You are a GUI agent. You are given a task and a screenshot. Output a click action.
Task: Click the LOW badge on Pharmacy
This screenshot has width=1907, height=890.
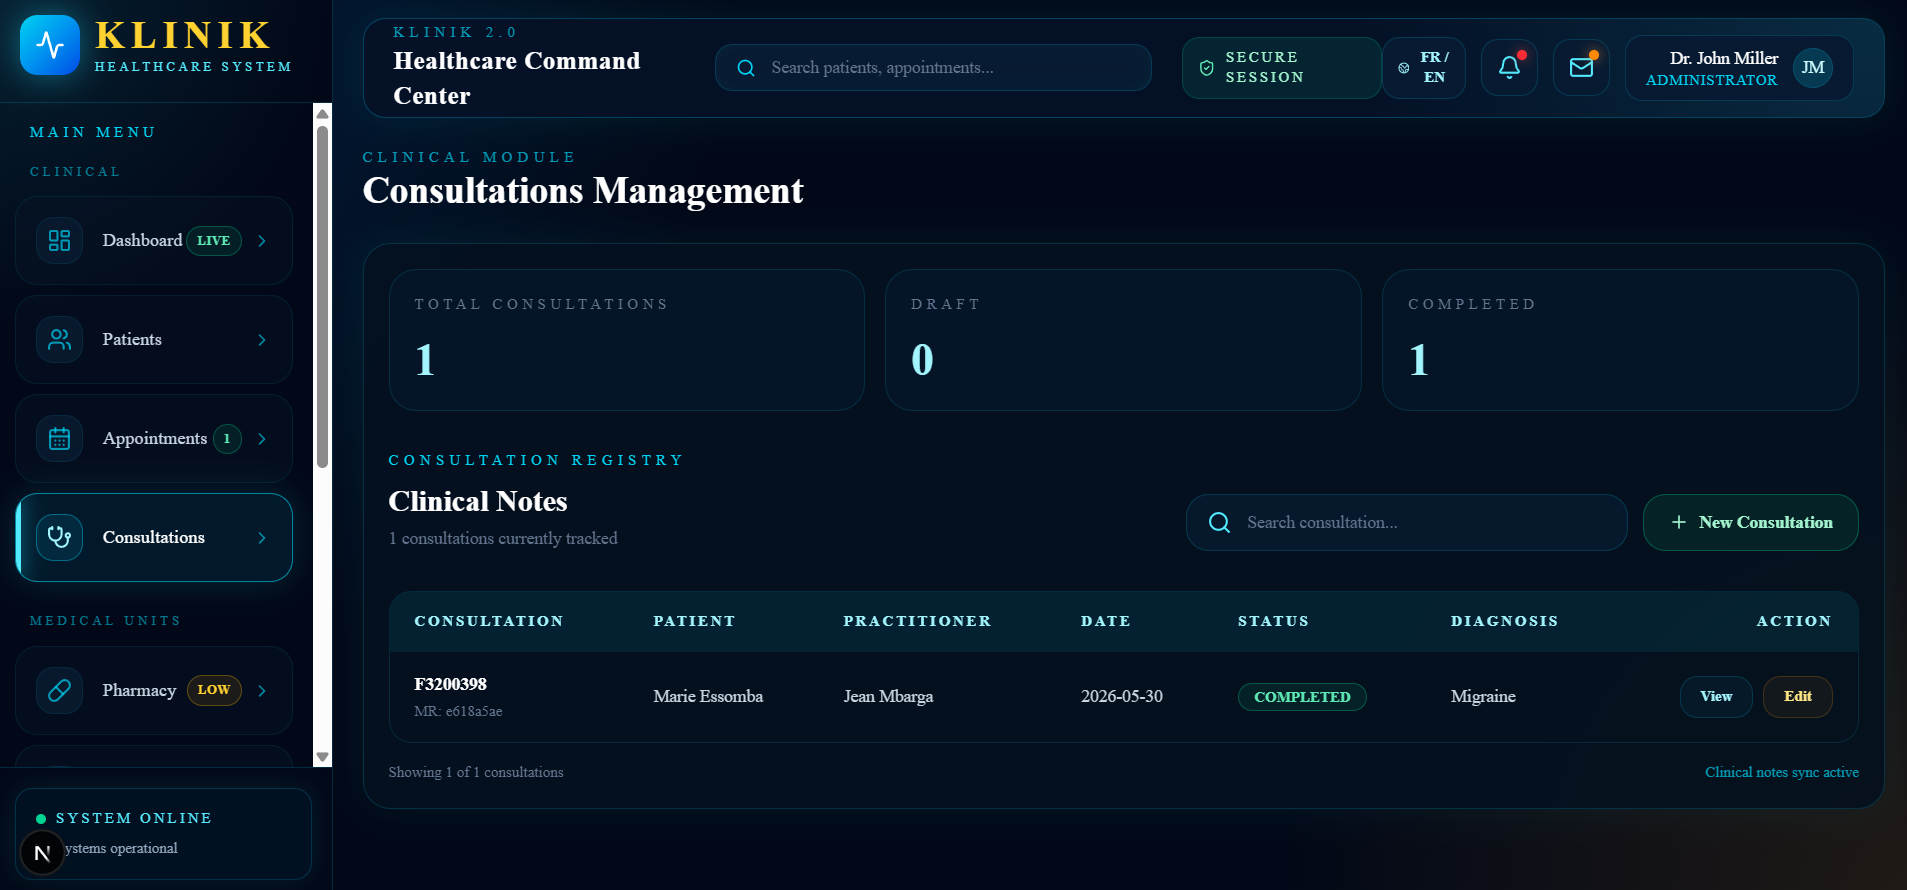pyautogui.click(x=213, y=690)
